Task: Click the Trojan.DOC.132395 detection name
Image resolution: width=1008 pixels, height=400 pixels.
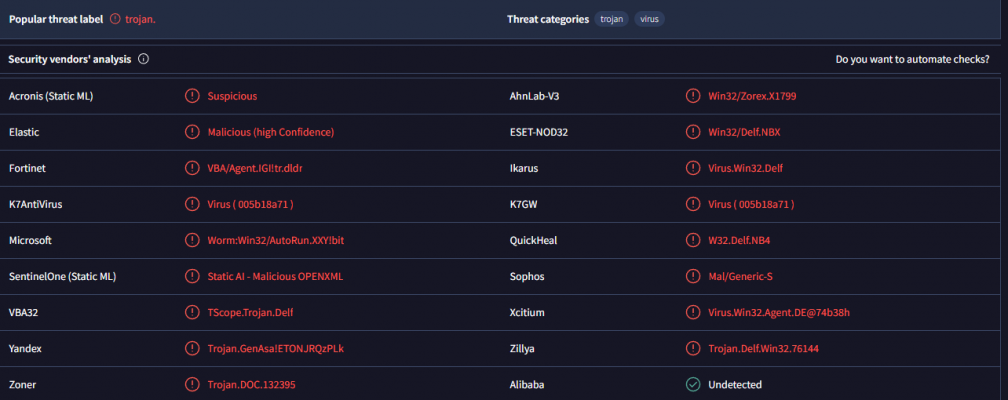Action: (251, 385)
